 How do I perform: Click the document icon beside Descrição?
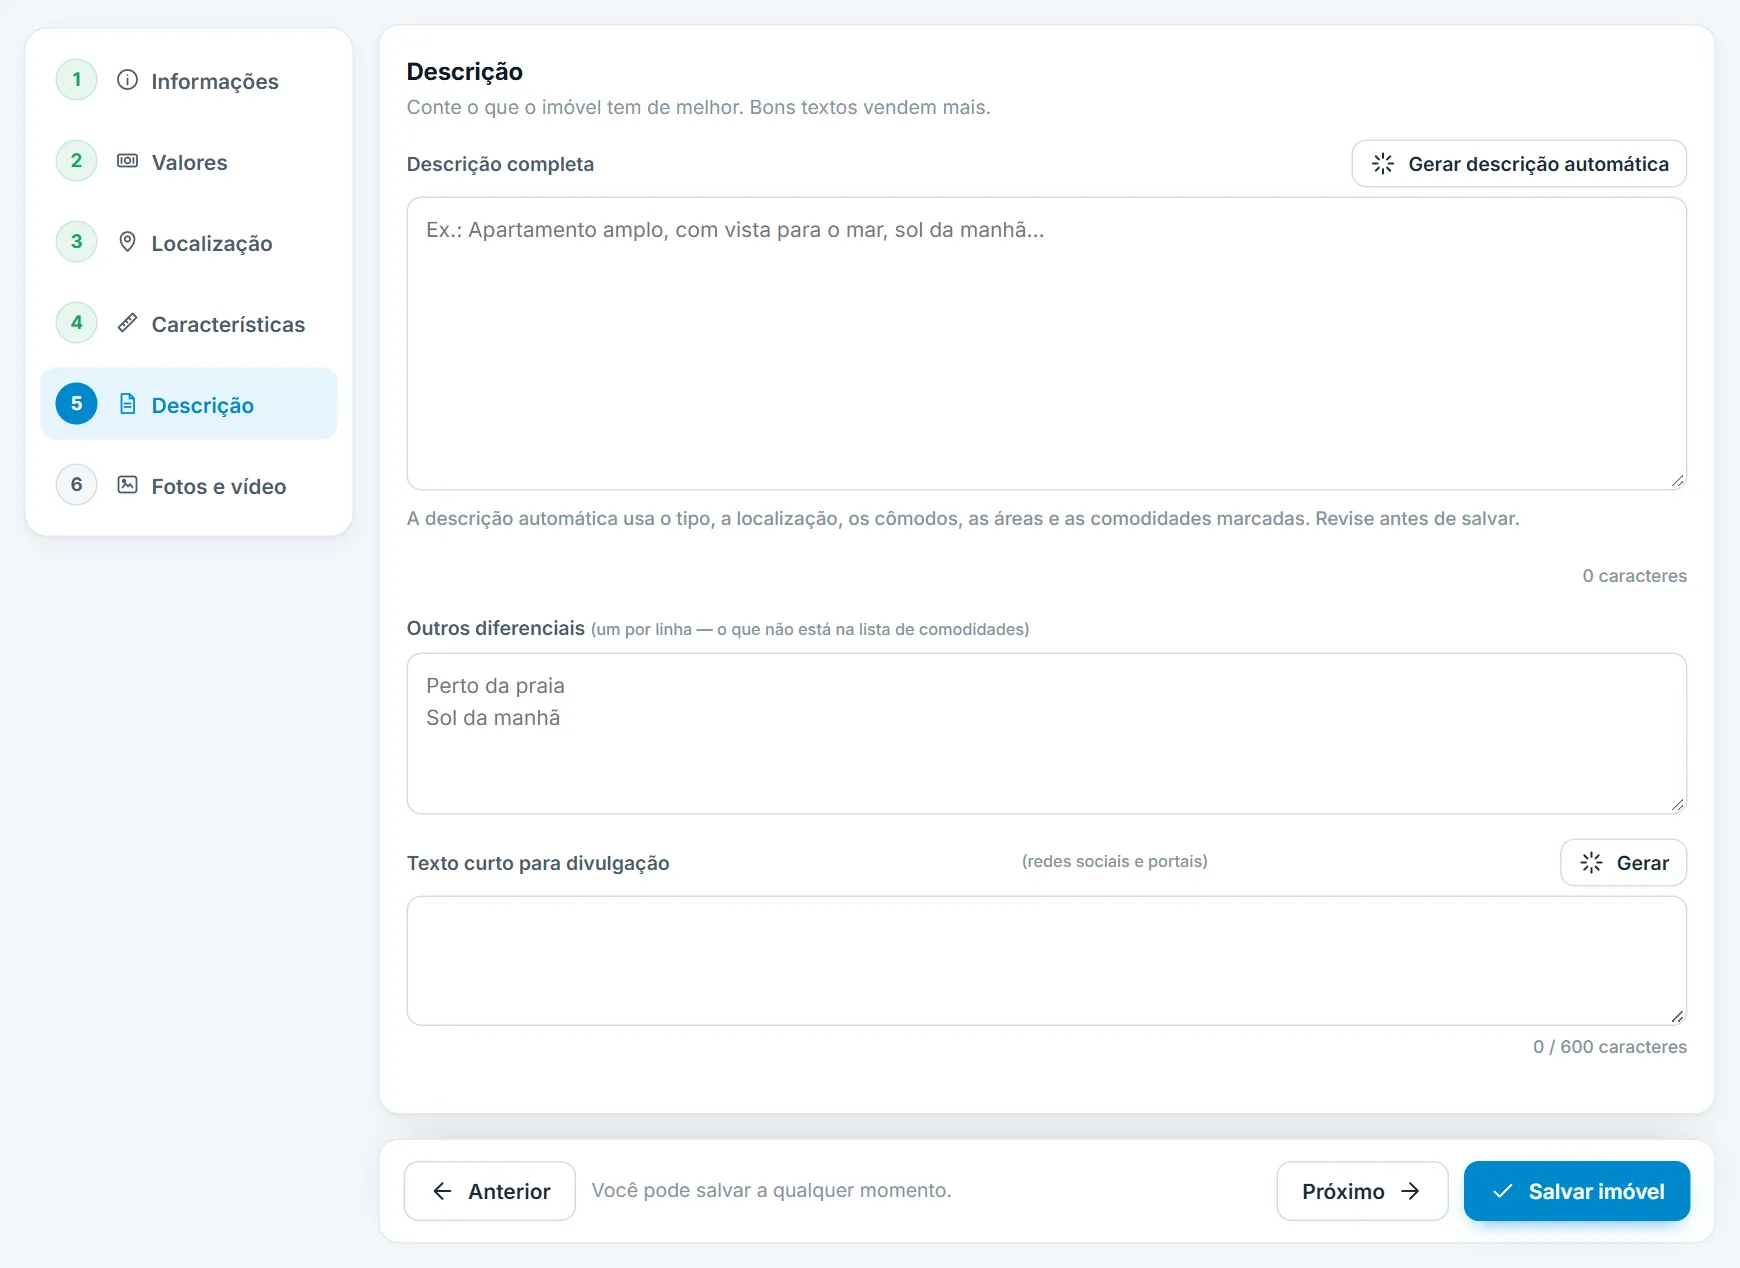tap(127, 404)
